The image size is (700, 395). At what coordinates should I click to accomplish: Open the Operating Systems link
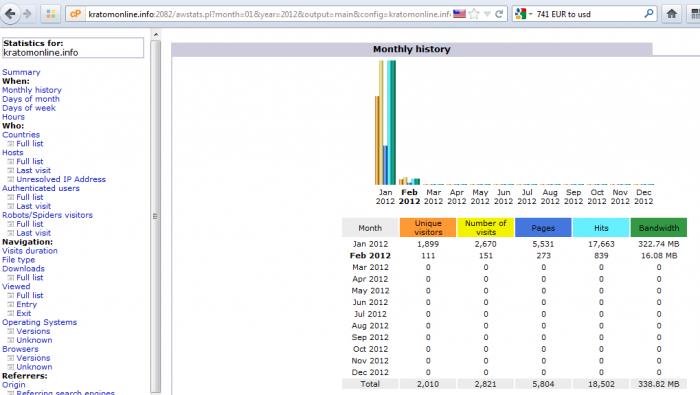pyautogui.click(x=39, y=322)
